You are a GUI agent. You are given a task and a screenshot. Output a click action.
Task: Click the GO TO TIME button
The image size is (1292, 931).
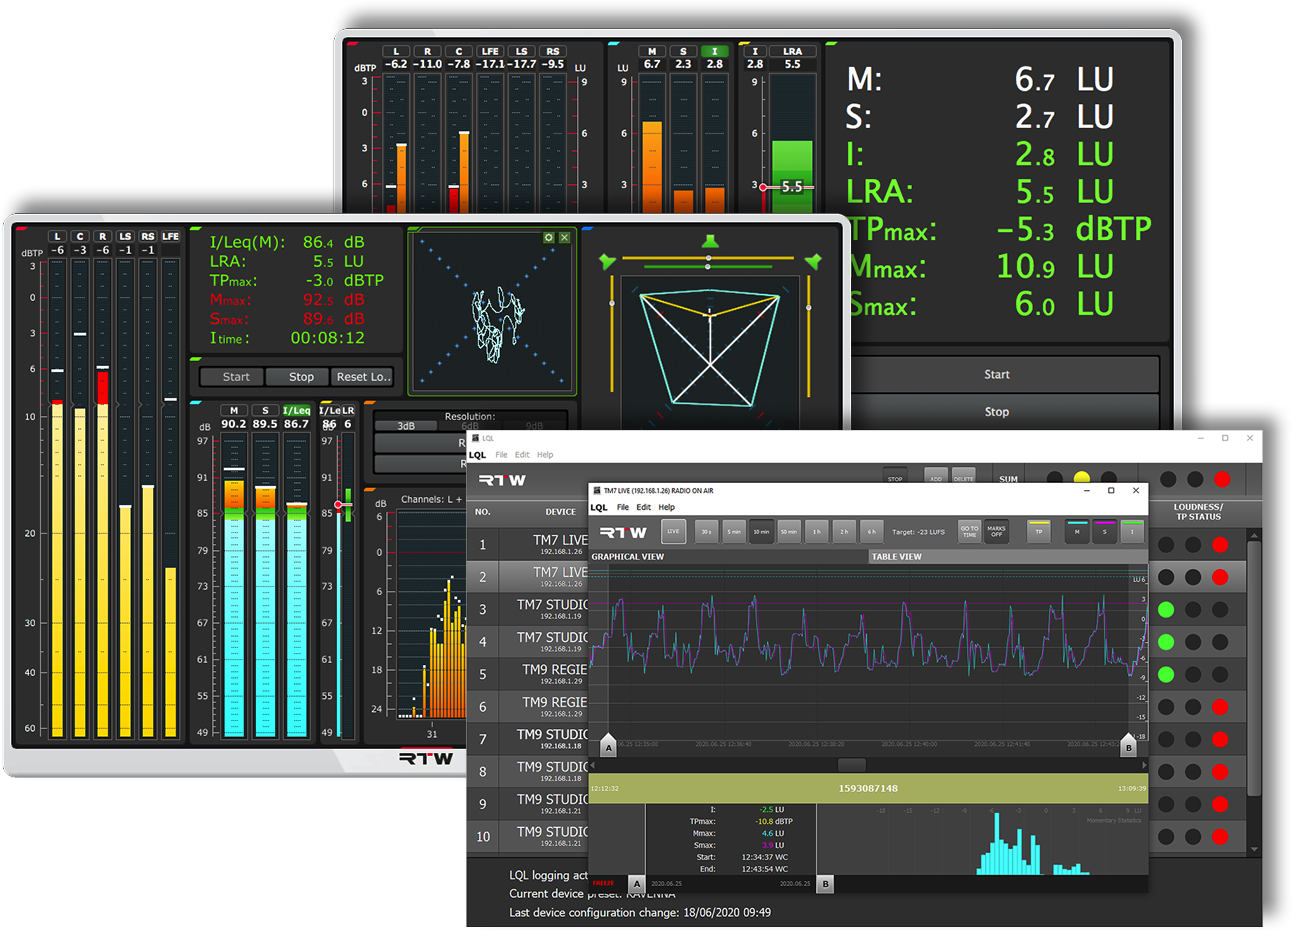tap(969, 531)
